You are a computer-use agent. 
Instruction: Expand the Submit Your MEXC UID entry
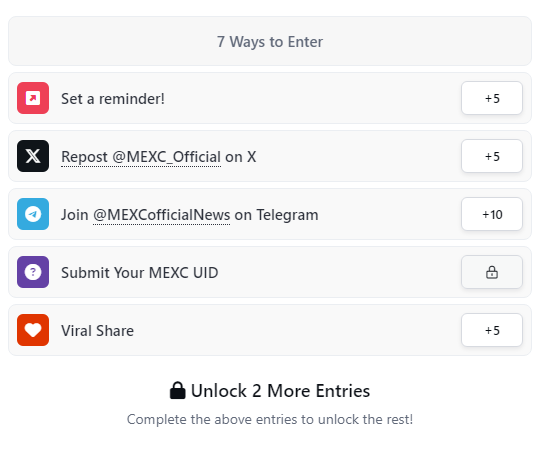pyautogui.click(x=270, y=272)
